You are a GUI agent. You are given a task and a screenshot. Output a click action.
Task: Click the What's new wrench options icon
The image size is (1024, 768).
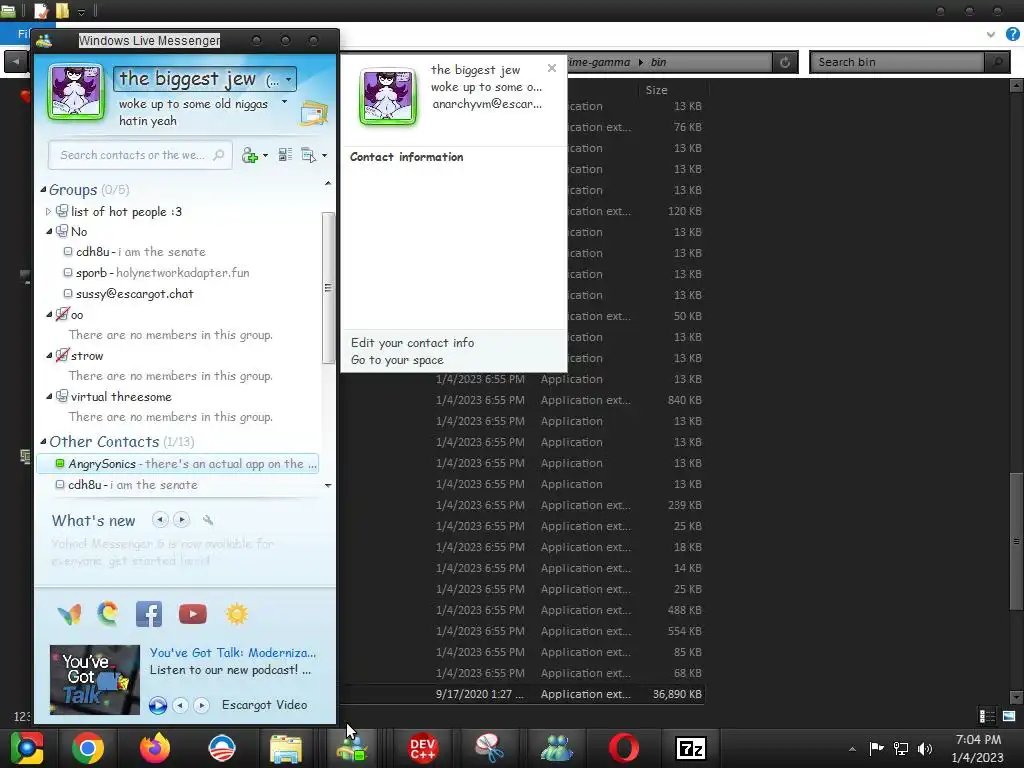(208, 520)
